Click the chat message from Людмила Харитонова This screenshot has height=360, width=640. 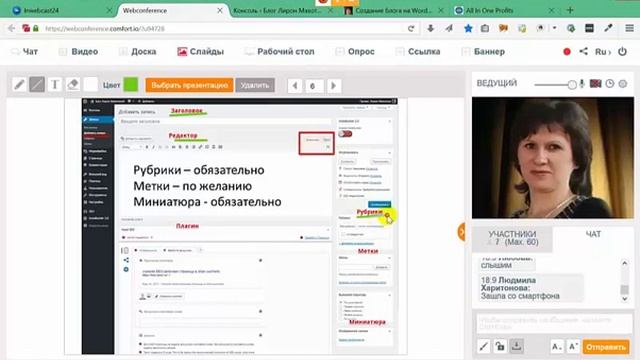[531, 288]
